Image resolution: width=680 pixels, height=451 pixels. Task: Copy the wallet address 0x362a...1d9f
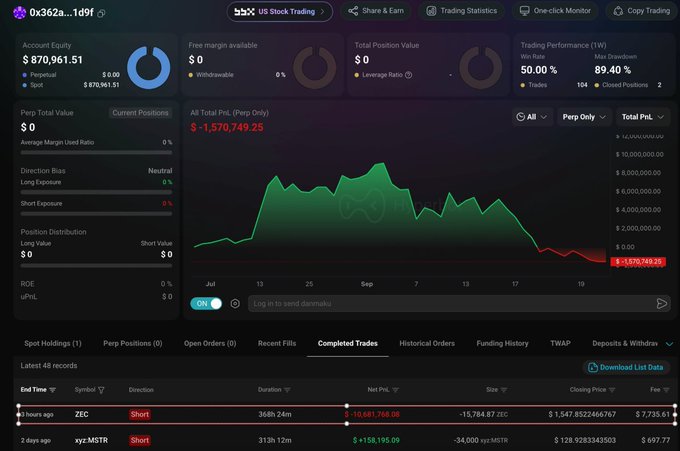click(x=101, y=13)
